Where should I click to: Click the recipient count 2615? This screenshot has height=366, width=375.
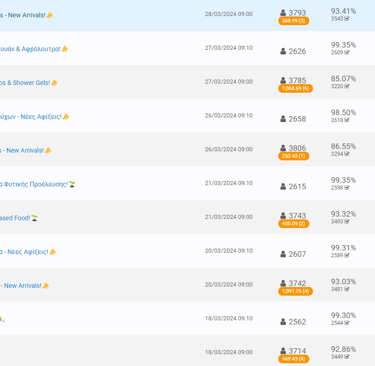[x=297, y=187]
